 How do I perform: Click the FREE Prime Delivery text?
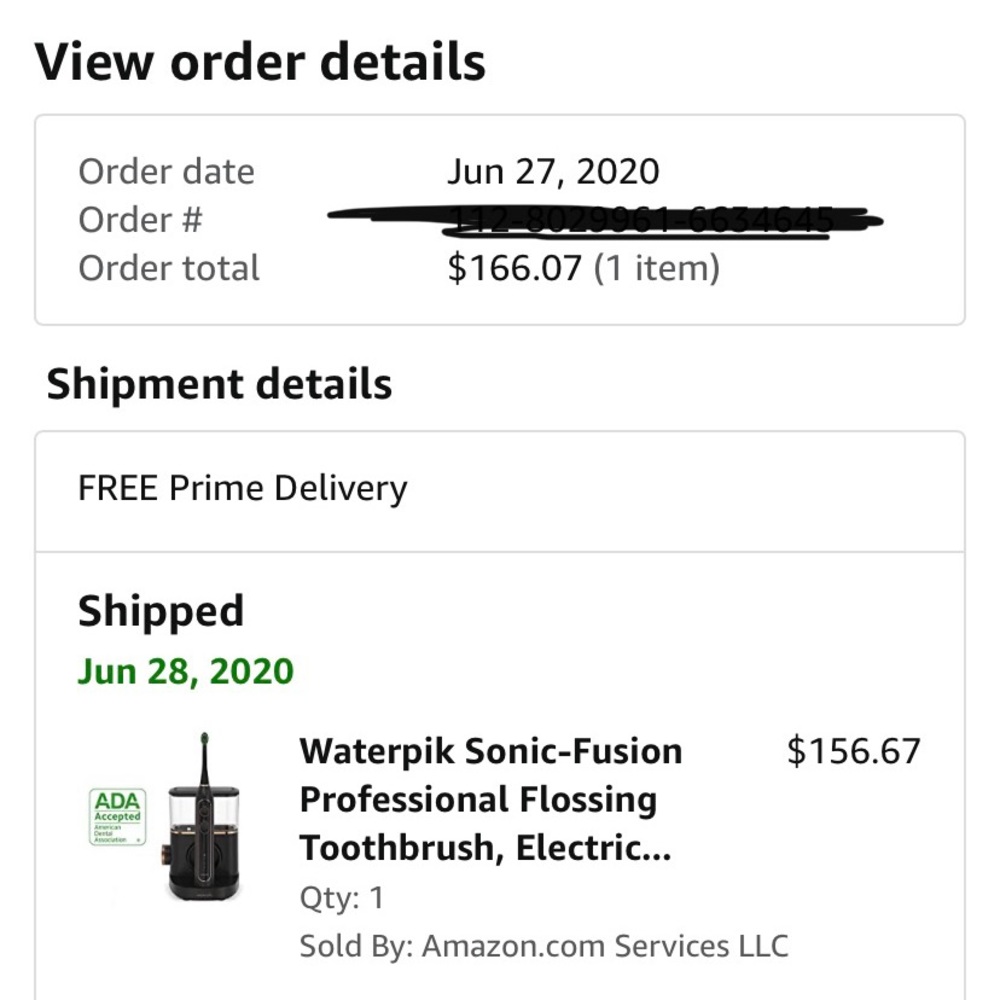242,487
